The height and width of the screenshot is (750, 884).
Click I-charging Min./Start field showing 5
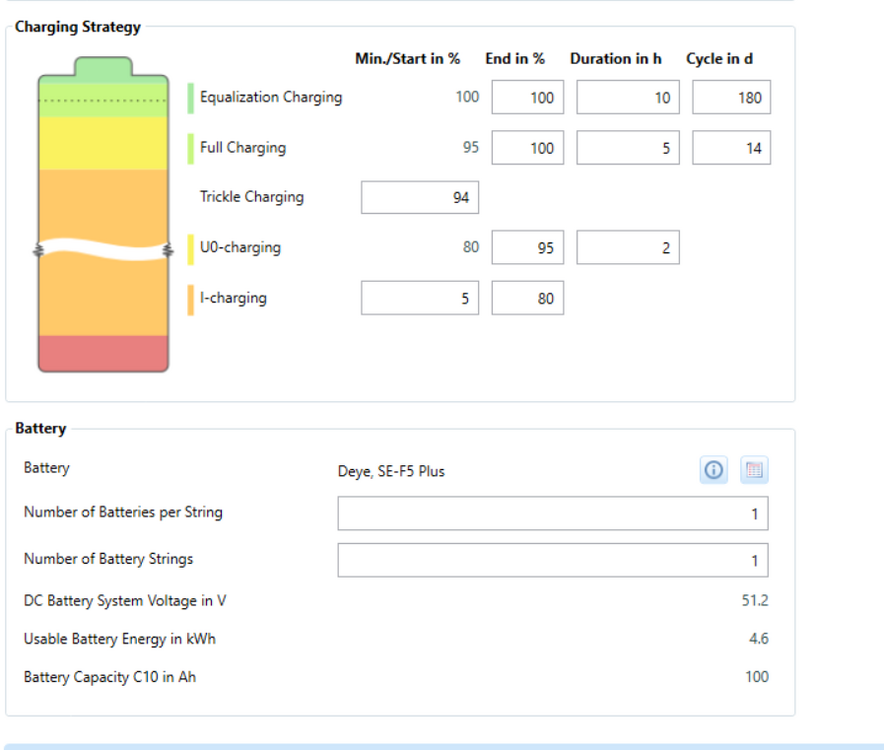pos(419,298)
